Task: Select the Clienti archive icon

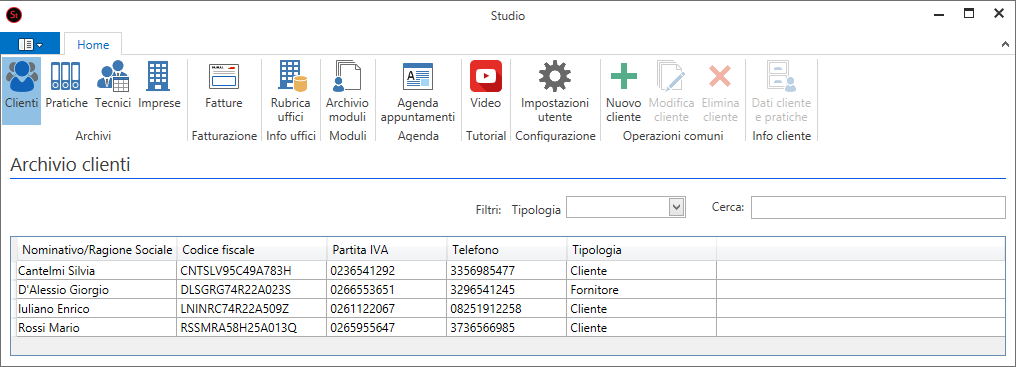Action: (x=21, y=90)
